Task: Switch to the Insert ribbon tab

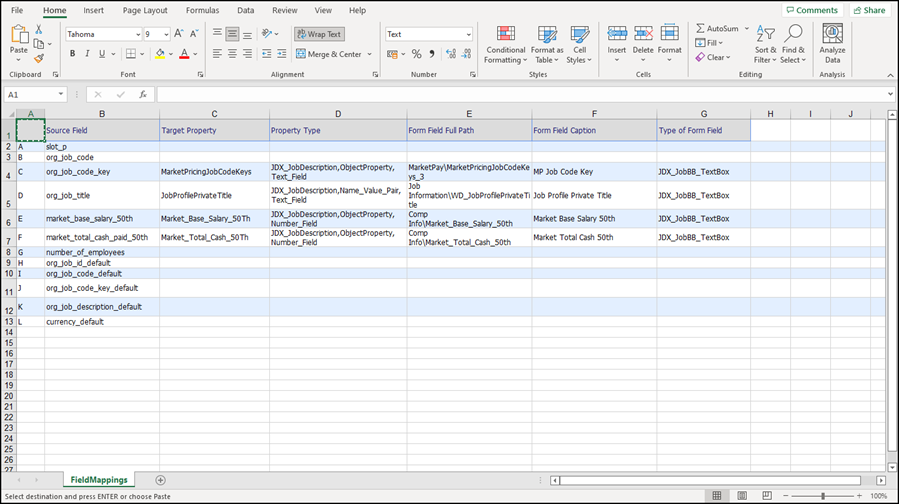Action: 93,10
